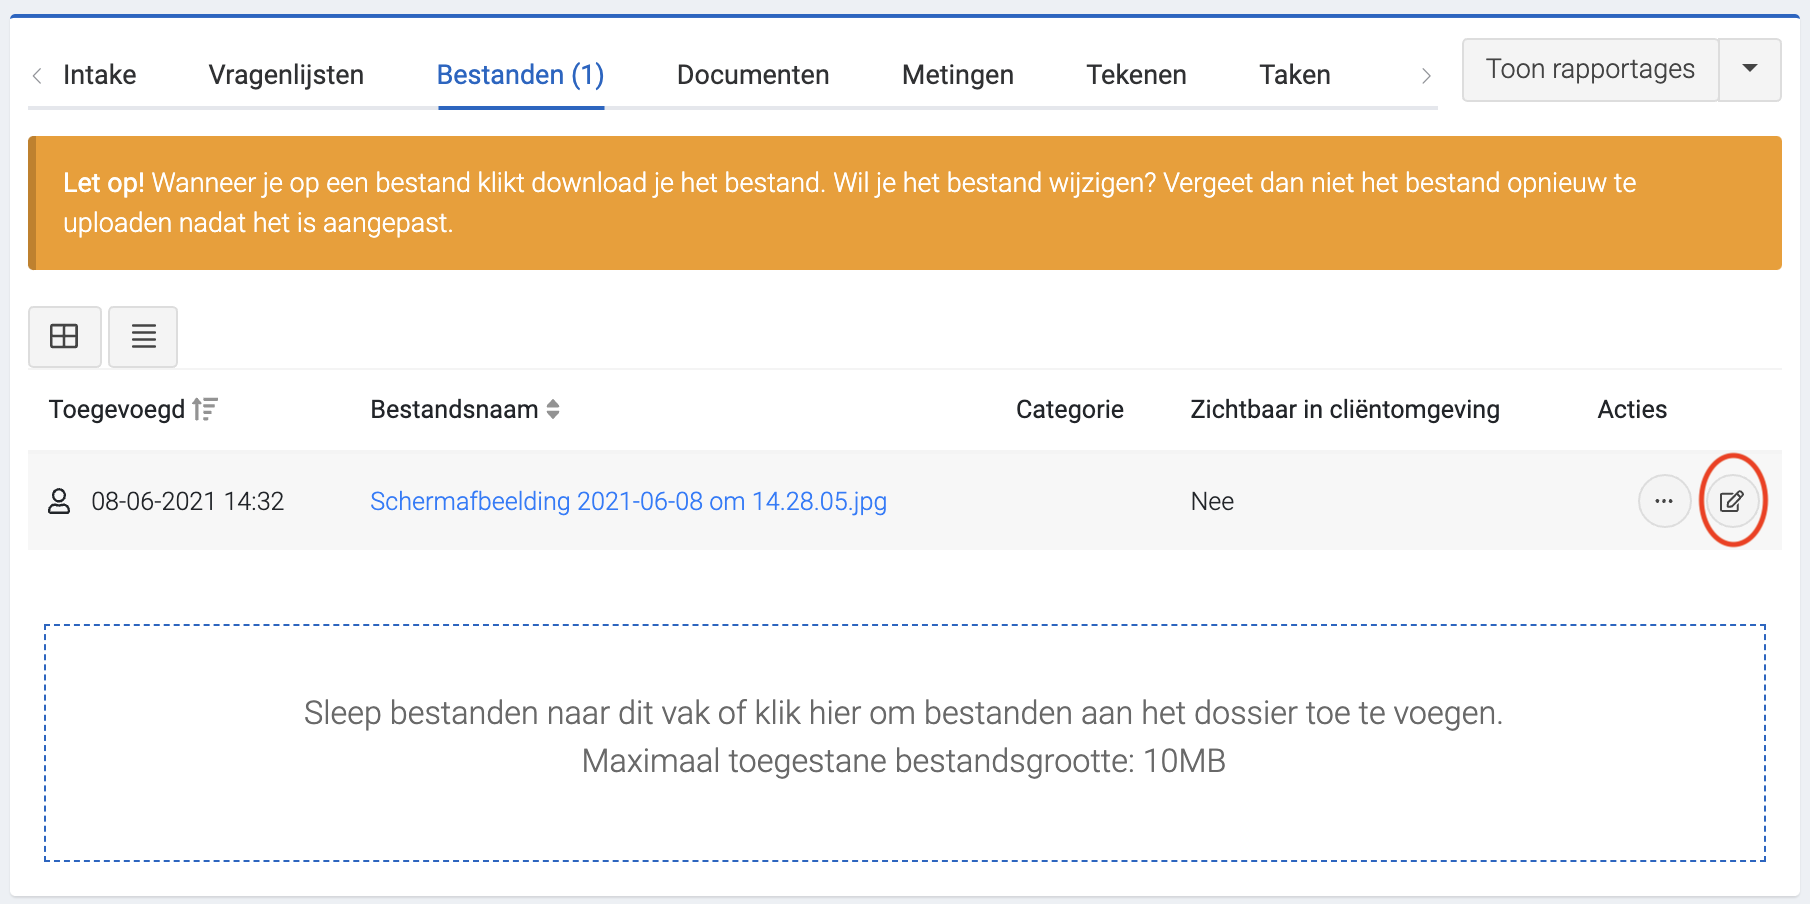Open the edit action for the uploaded file

pos(1733,501)
